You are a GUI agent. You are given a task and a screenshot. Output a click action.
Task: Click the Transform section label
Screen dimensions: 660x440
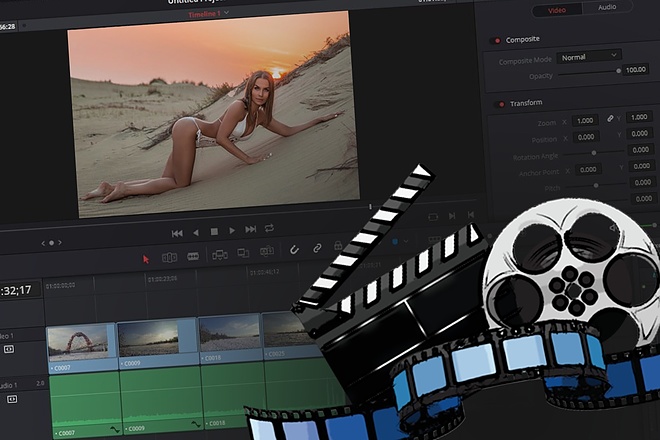coord(526,103)
